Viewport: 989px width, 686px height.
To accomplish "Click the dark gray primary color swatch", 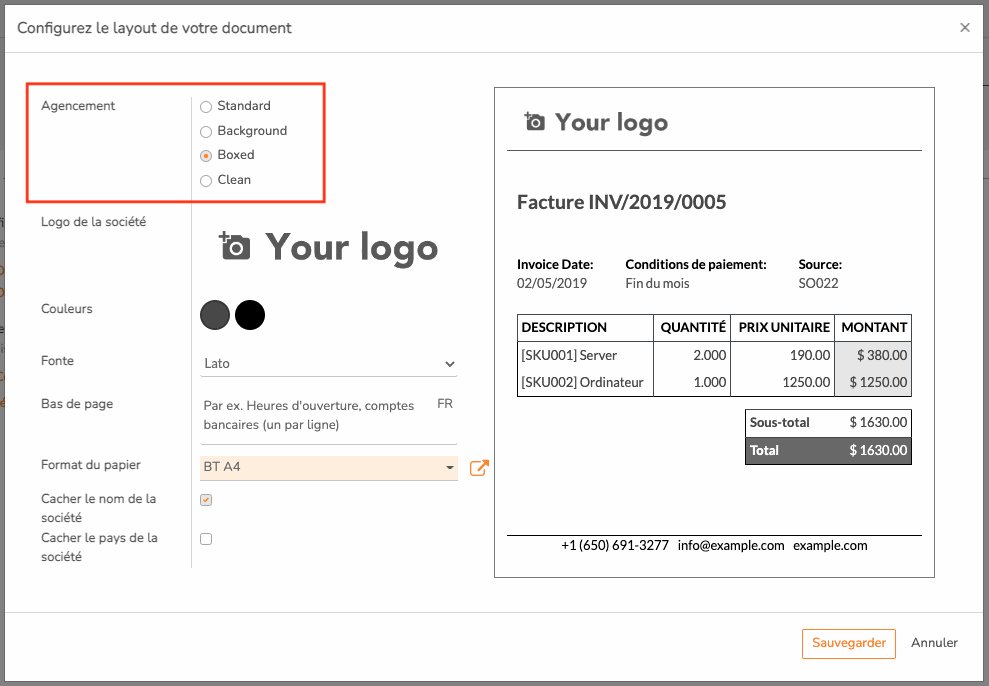I will [215, 315].
